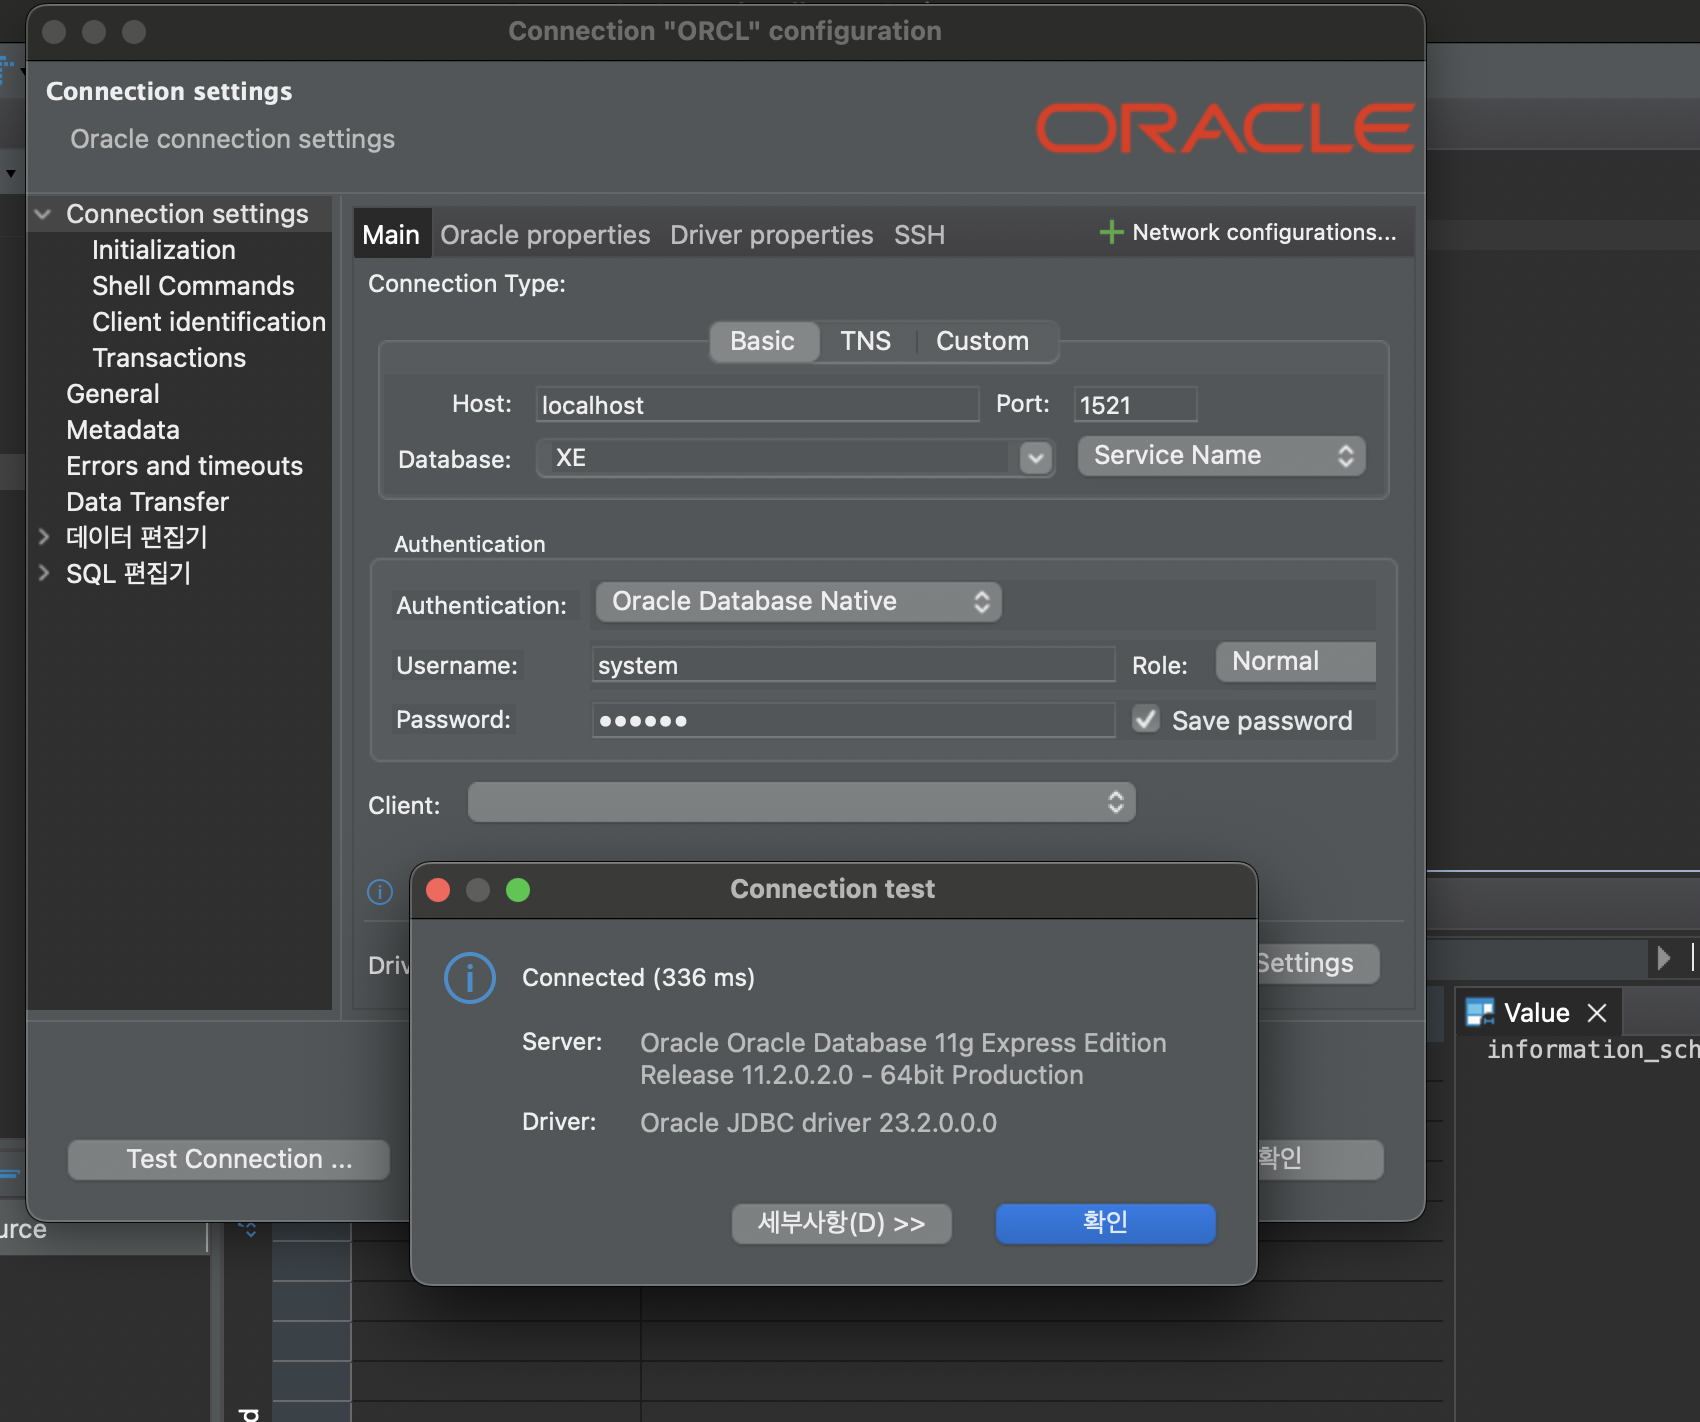The height and width of the screenshot is (1422, 1700).
Task: Select the Custom connection type
Action: [x=982, y=341]
